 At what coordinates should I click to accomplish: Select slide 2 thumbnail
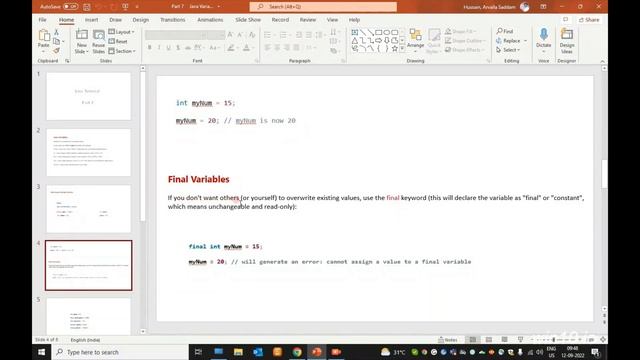click(89, 152)
